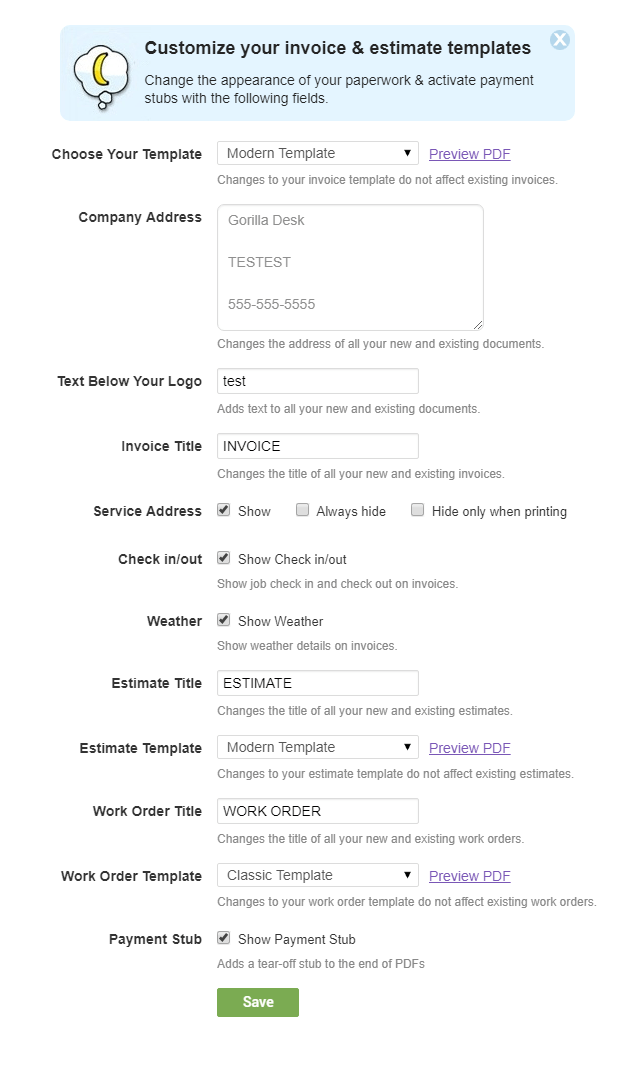Viewport: 637px width, 1069px height.
Task: Open the Choose Your Template dropdown
Action: click(x=318, y=153)
